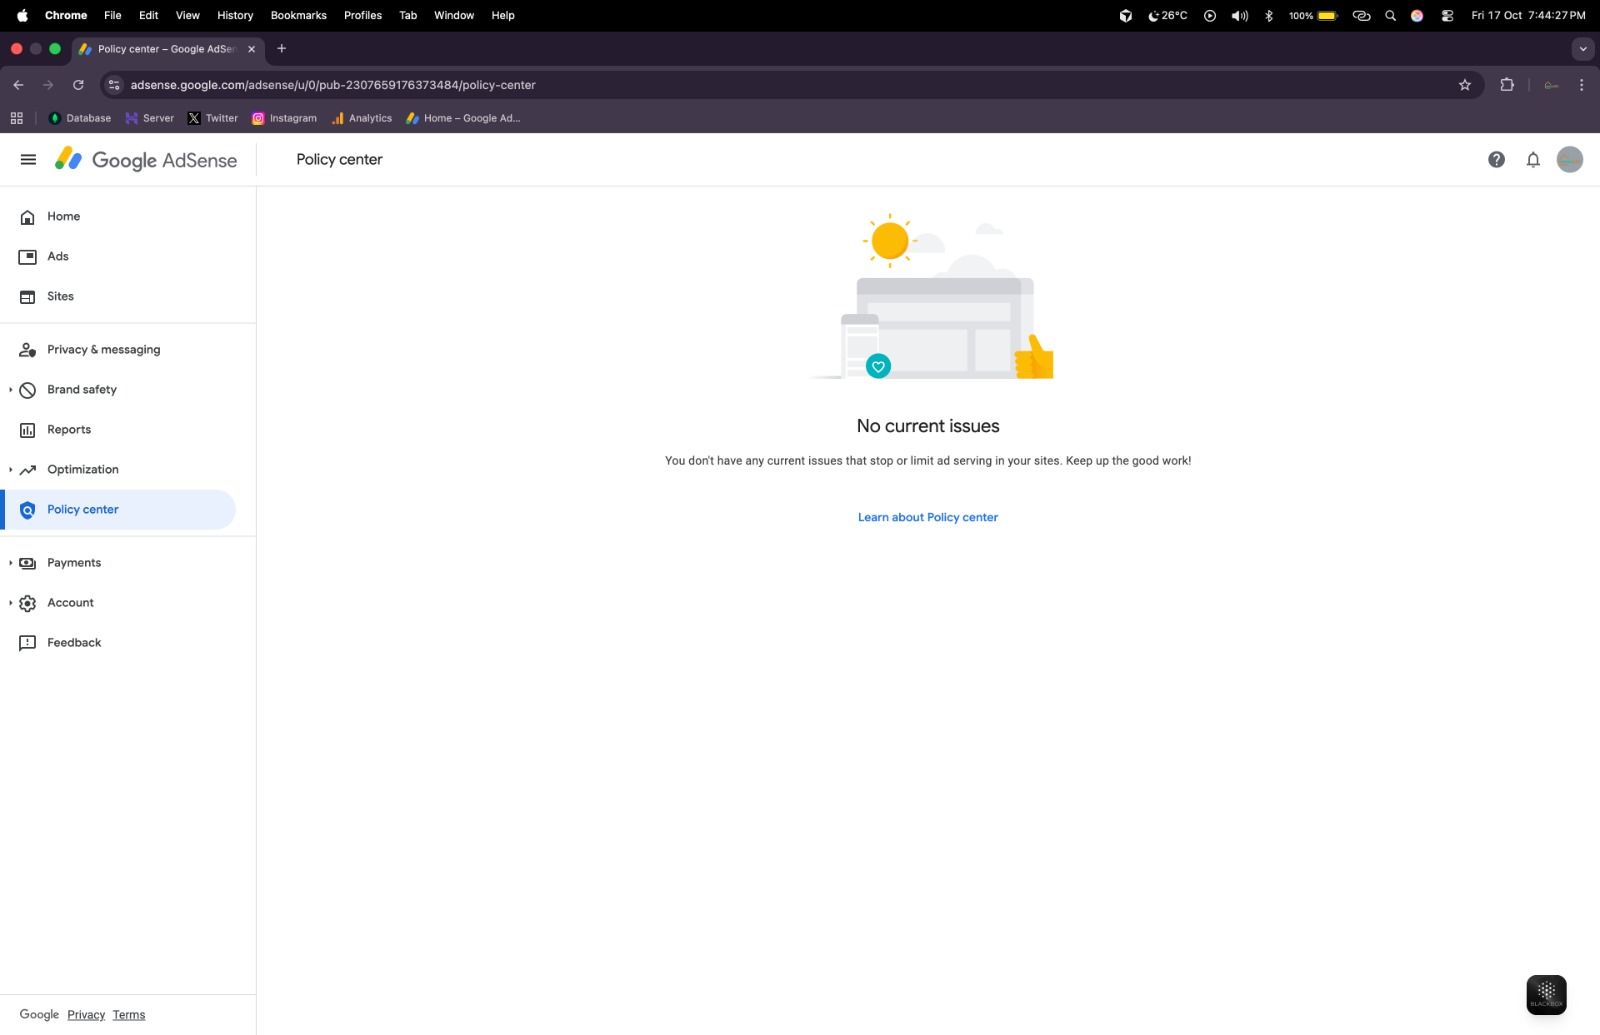Open the Profiles menu

(363, 15)
